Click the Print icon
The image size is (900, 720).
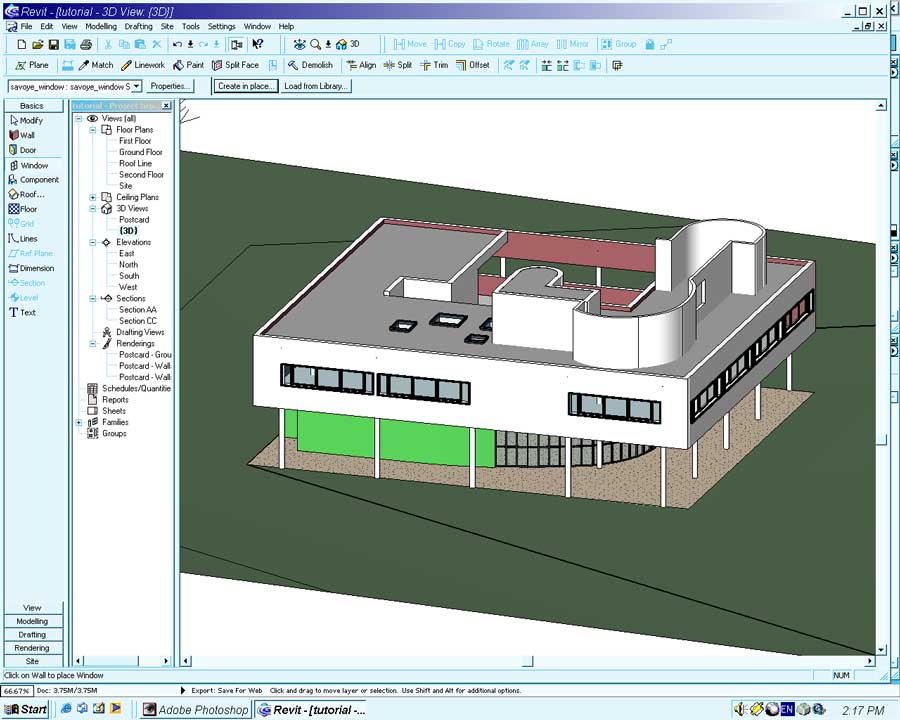point(86,44)
